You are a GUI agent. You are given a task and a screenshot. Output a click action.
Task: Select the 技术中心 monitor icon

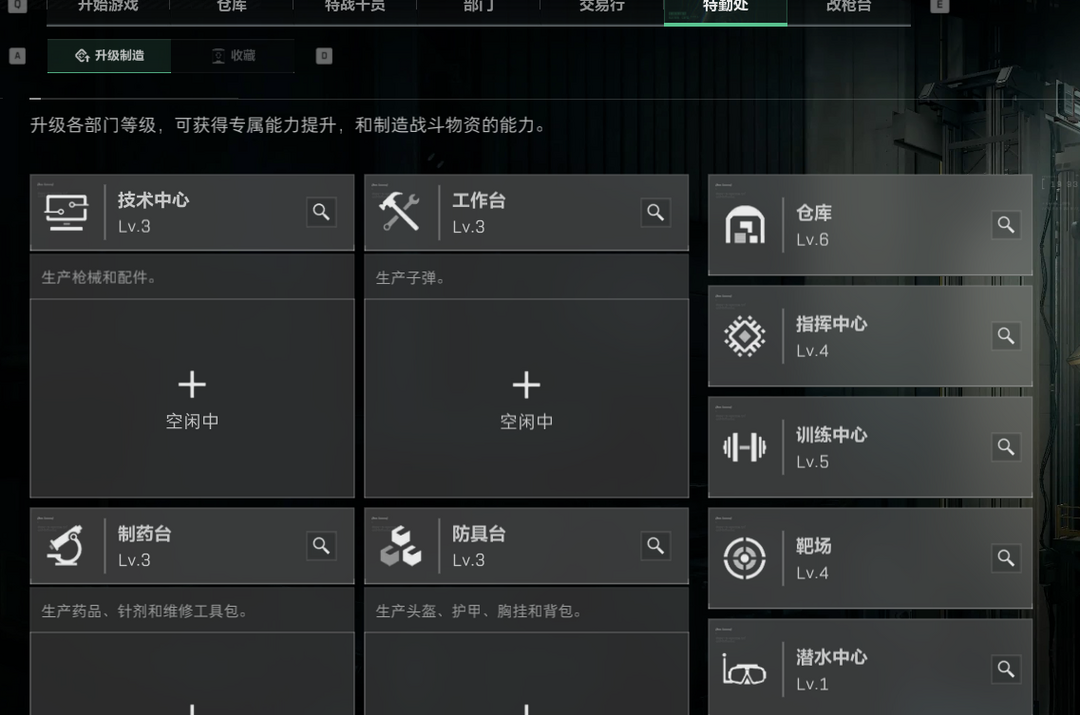[66, 212]
